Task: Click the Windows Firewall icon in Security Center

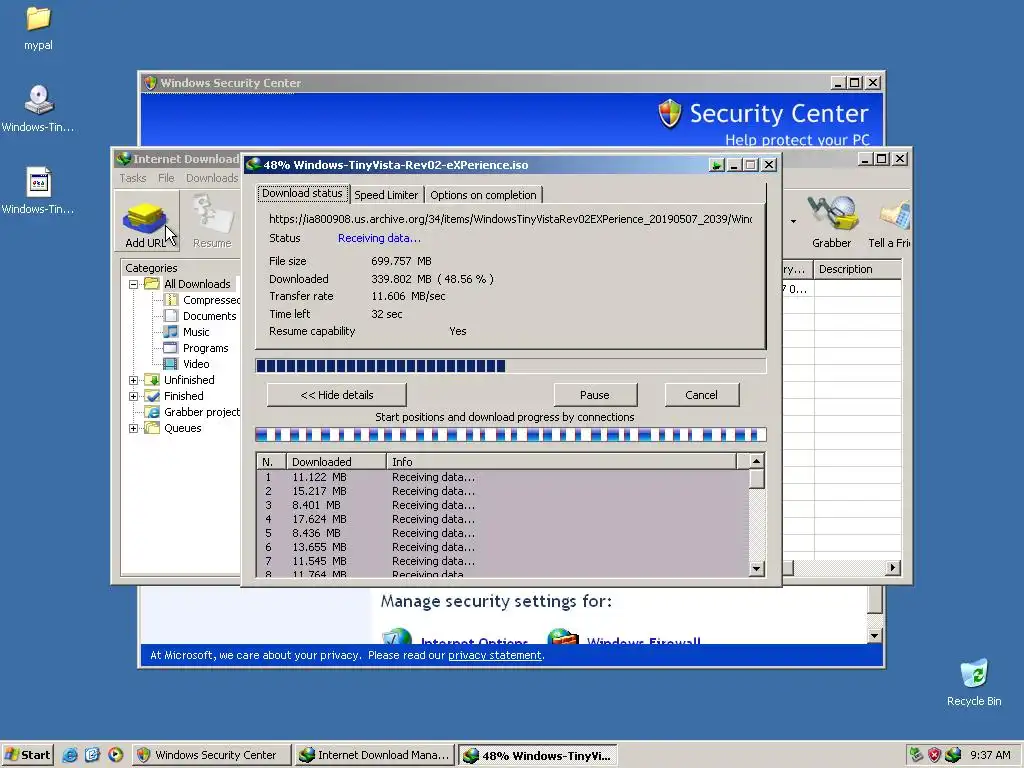Action: [x=563, y=636]
